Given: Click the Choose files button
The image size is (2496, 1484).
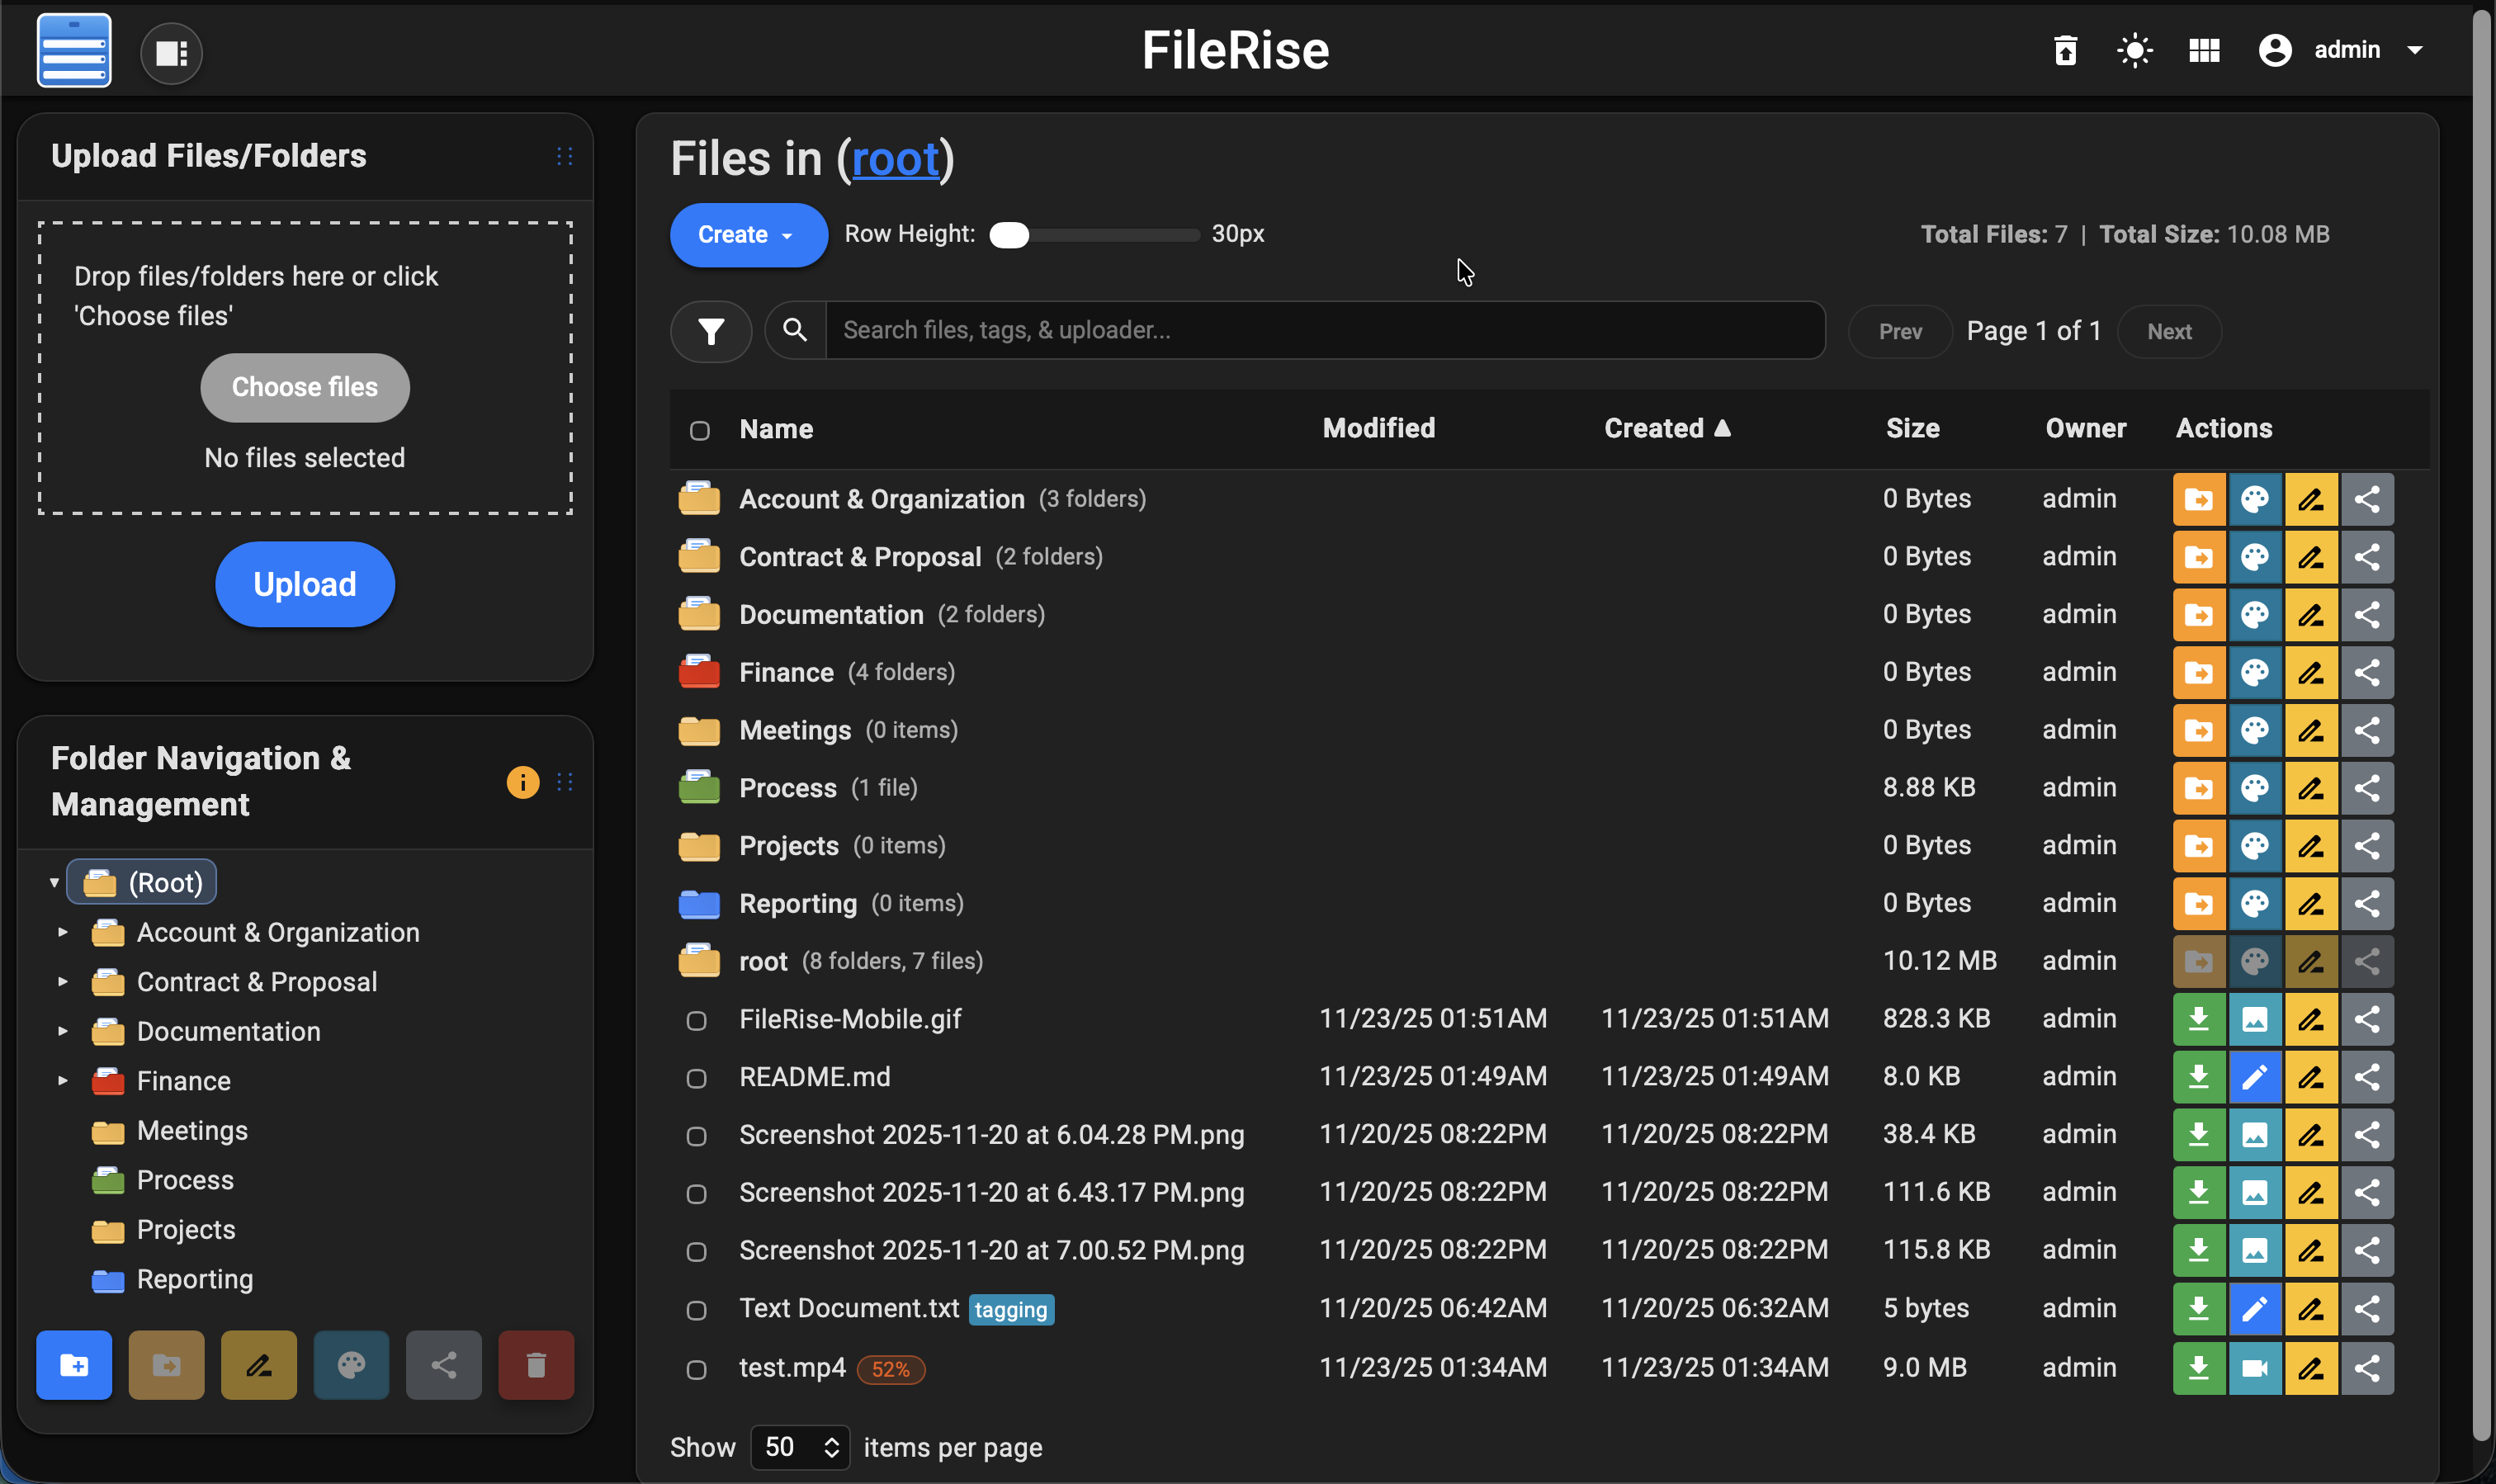Looking at the screenshot, I should [x=304, y=387].
